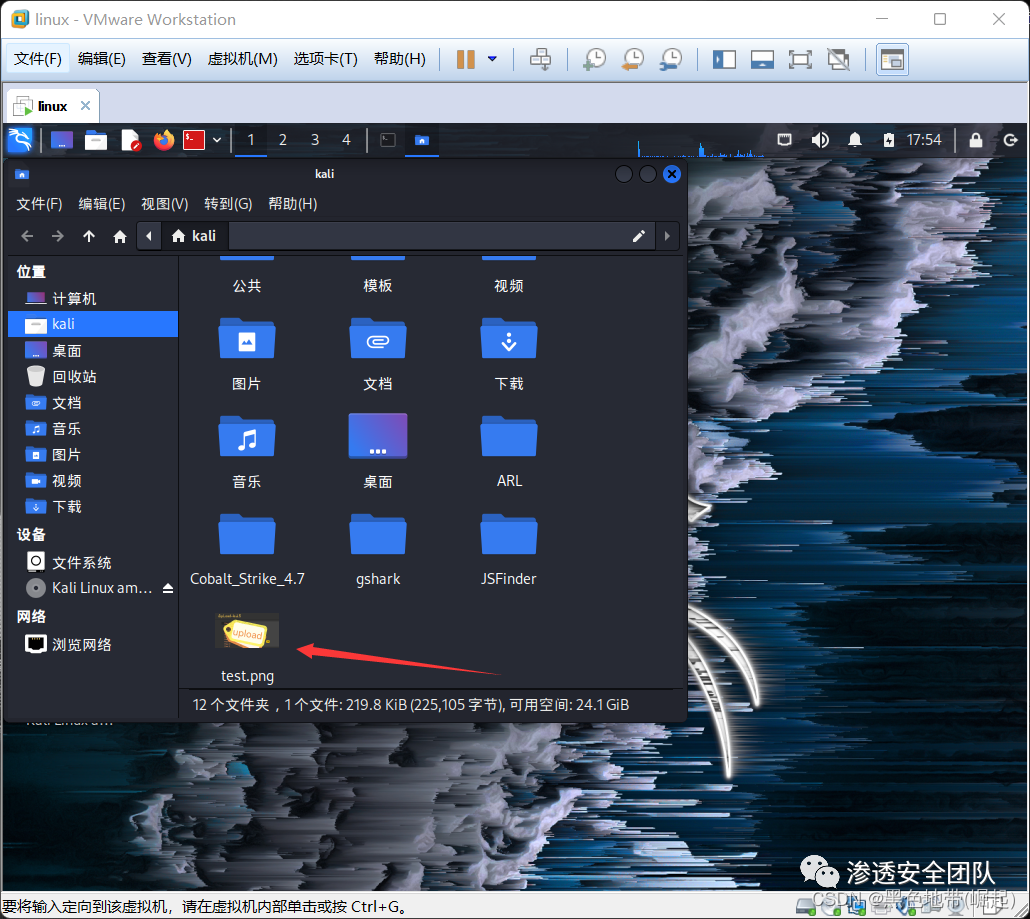Switch to workspace 2
This screenshot has height=919, width=1030.
(x=282, y=140)
